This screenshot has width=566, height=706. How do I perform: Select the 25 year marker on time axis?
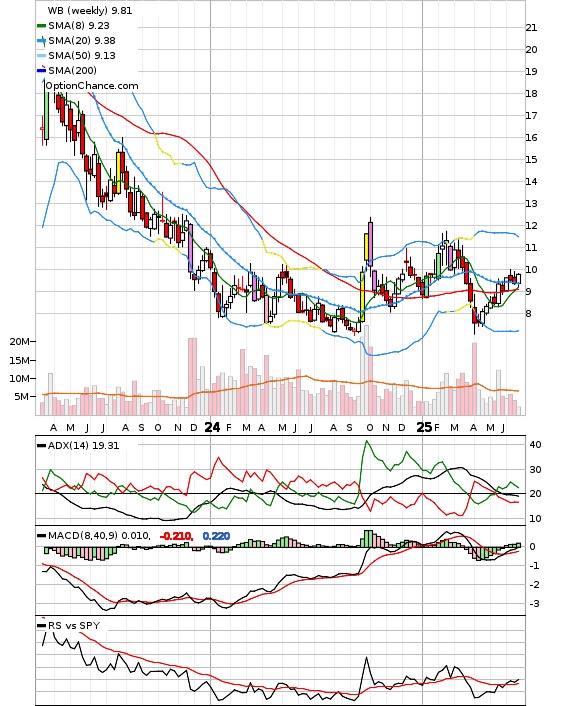(x=424, y=427)
